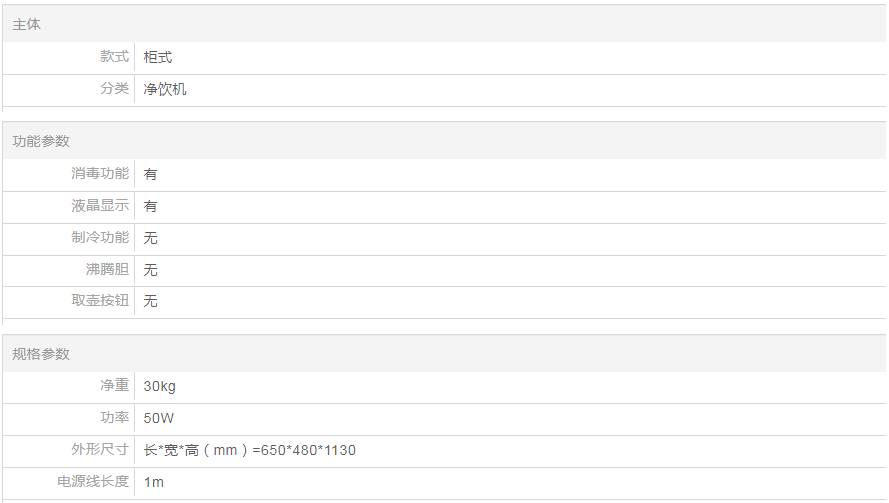
Task: Select the 制冷功能 row label
Action: pyautogui.click(x=100, y=237)
